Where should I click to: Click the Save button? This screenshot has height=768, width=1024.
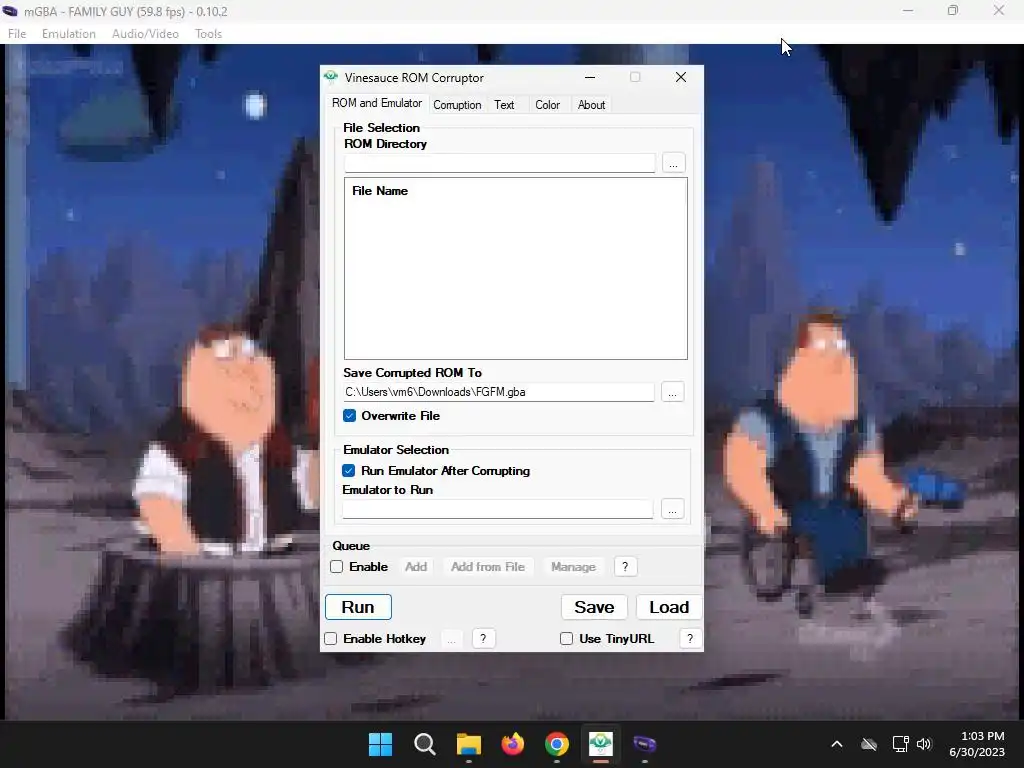[594, 607]
